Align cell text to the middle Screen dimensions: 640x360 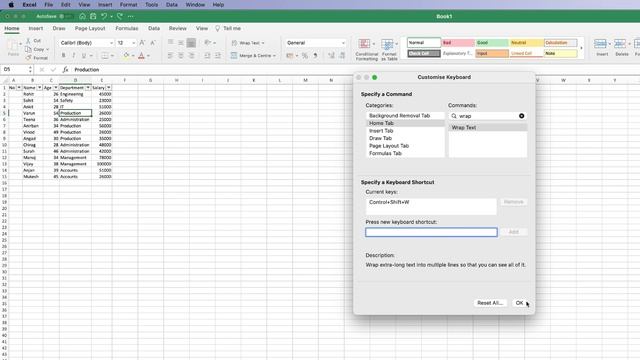coord(181,42)
